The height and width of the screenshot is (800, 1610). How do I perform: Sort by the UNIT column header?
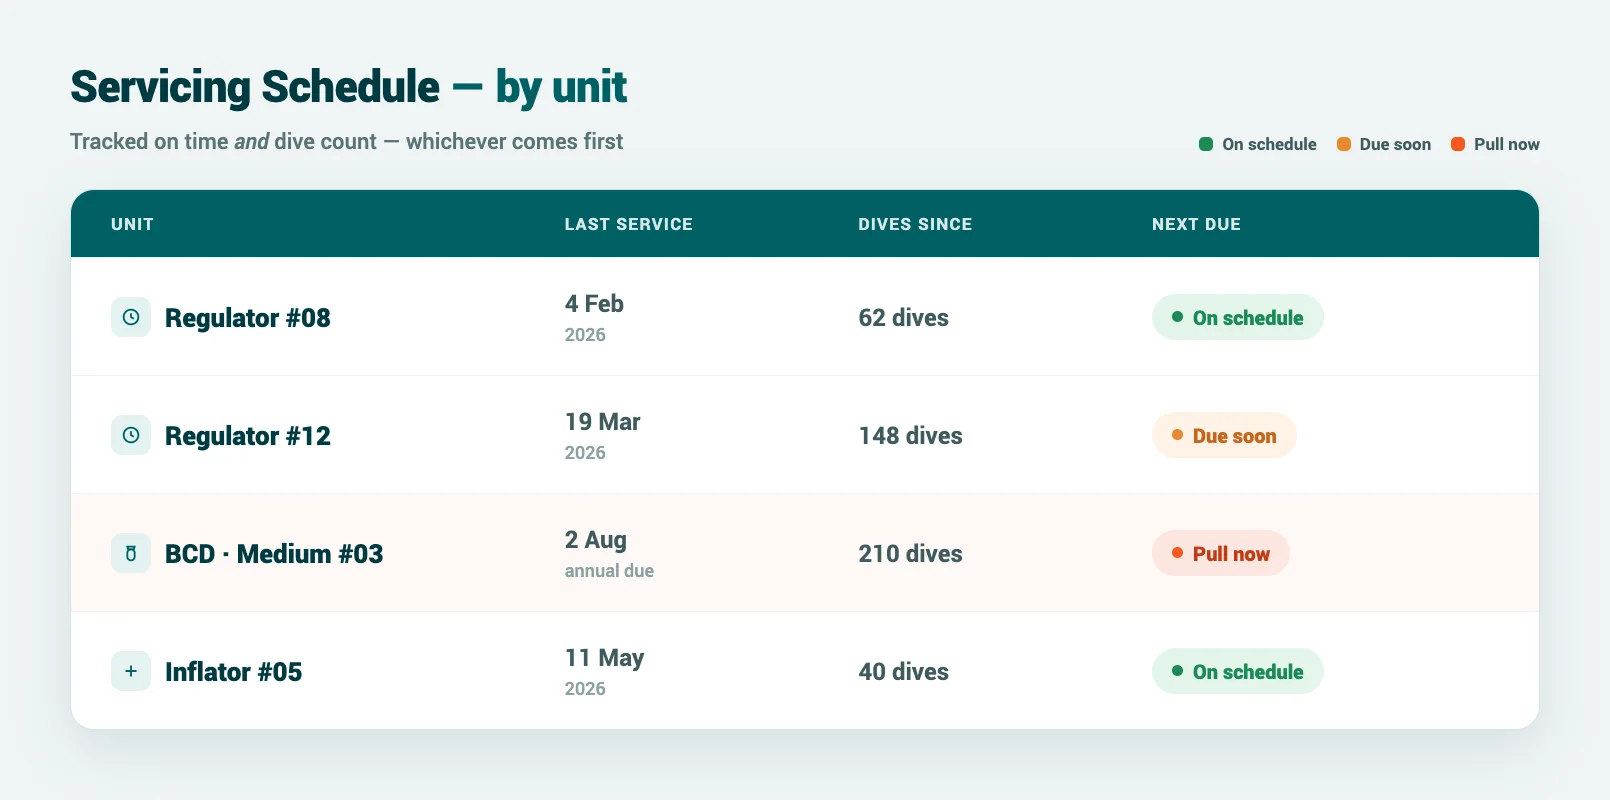click(132, 224)
